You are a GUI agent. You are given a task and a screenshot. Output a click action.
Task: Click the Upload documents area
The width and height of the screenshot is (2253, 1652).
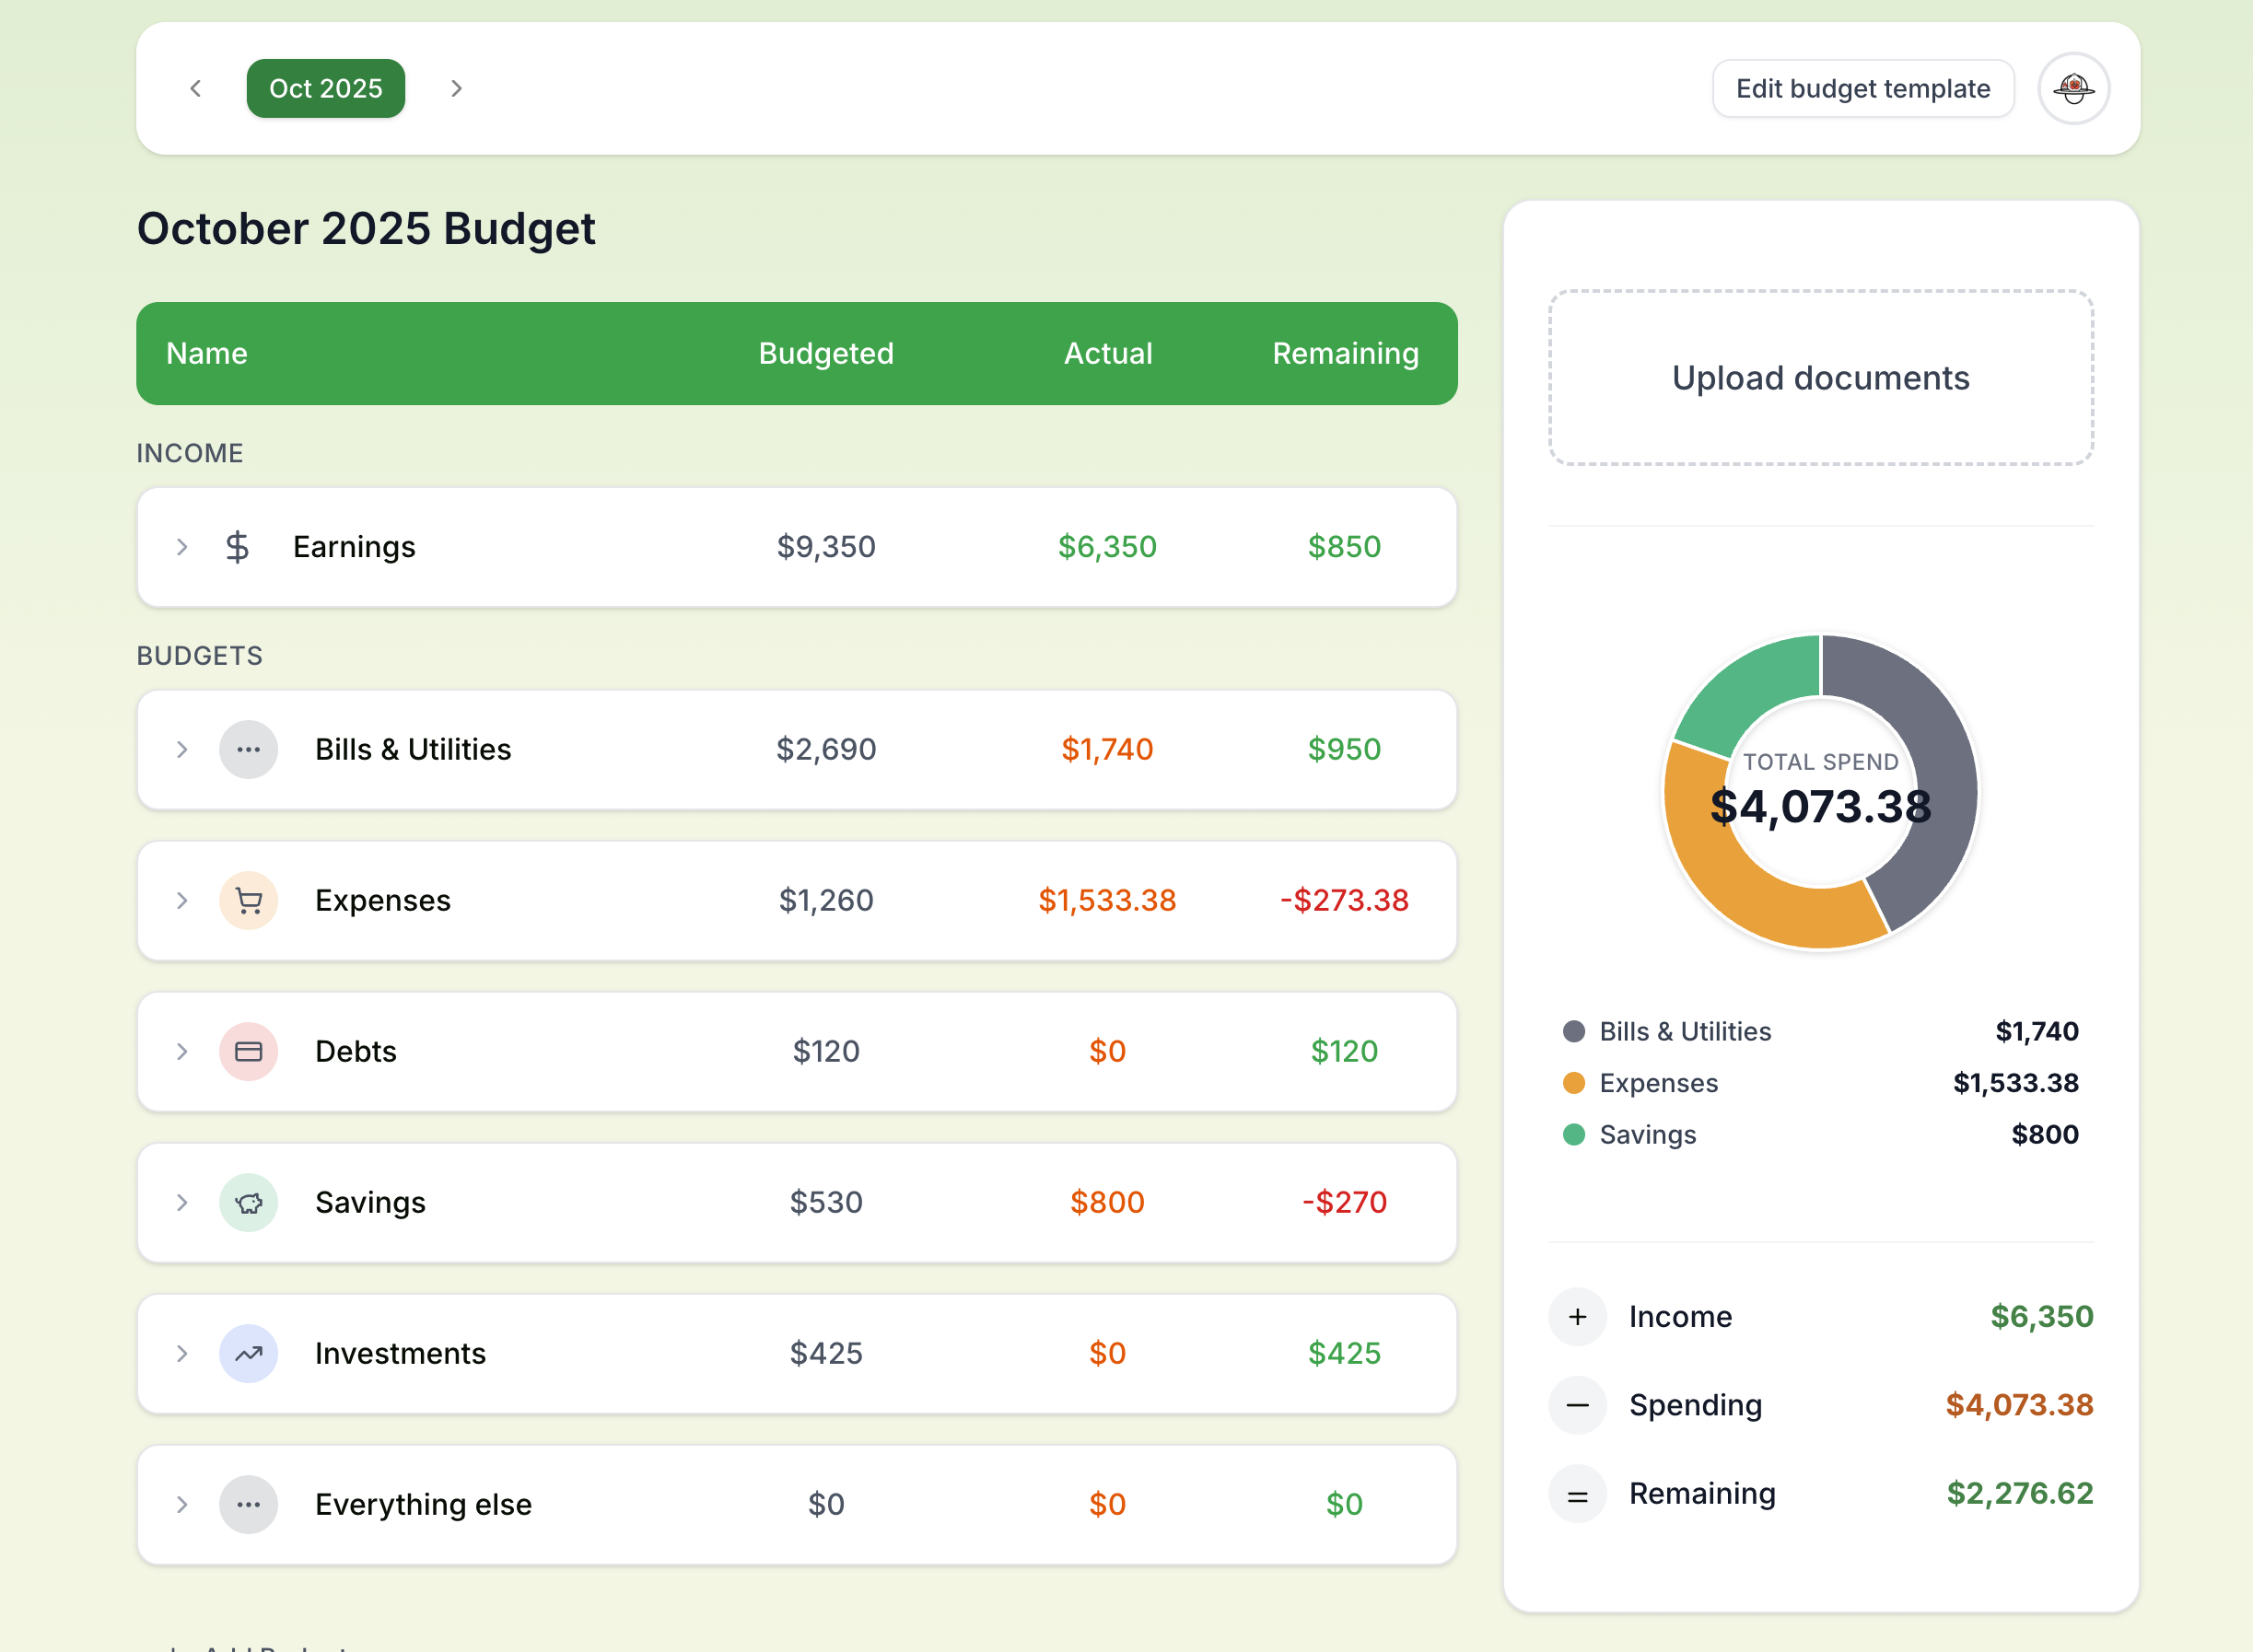[1820, 378]
